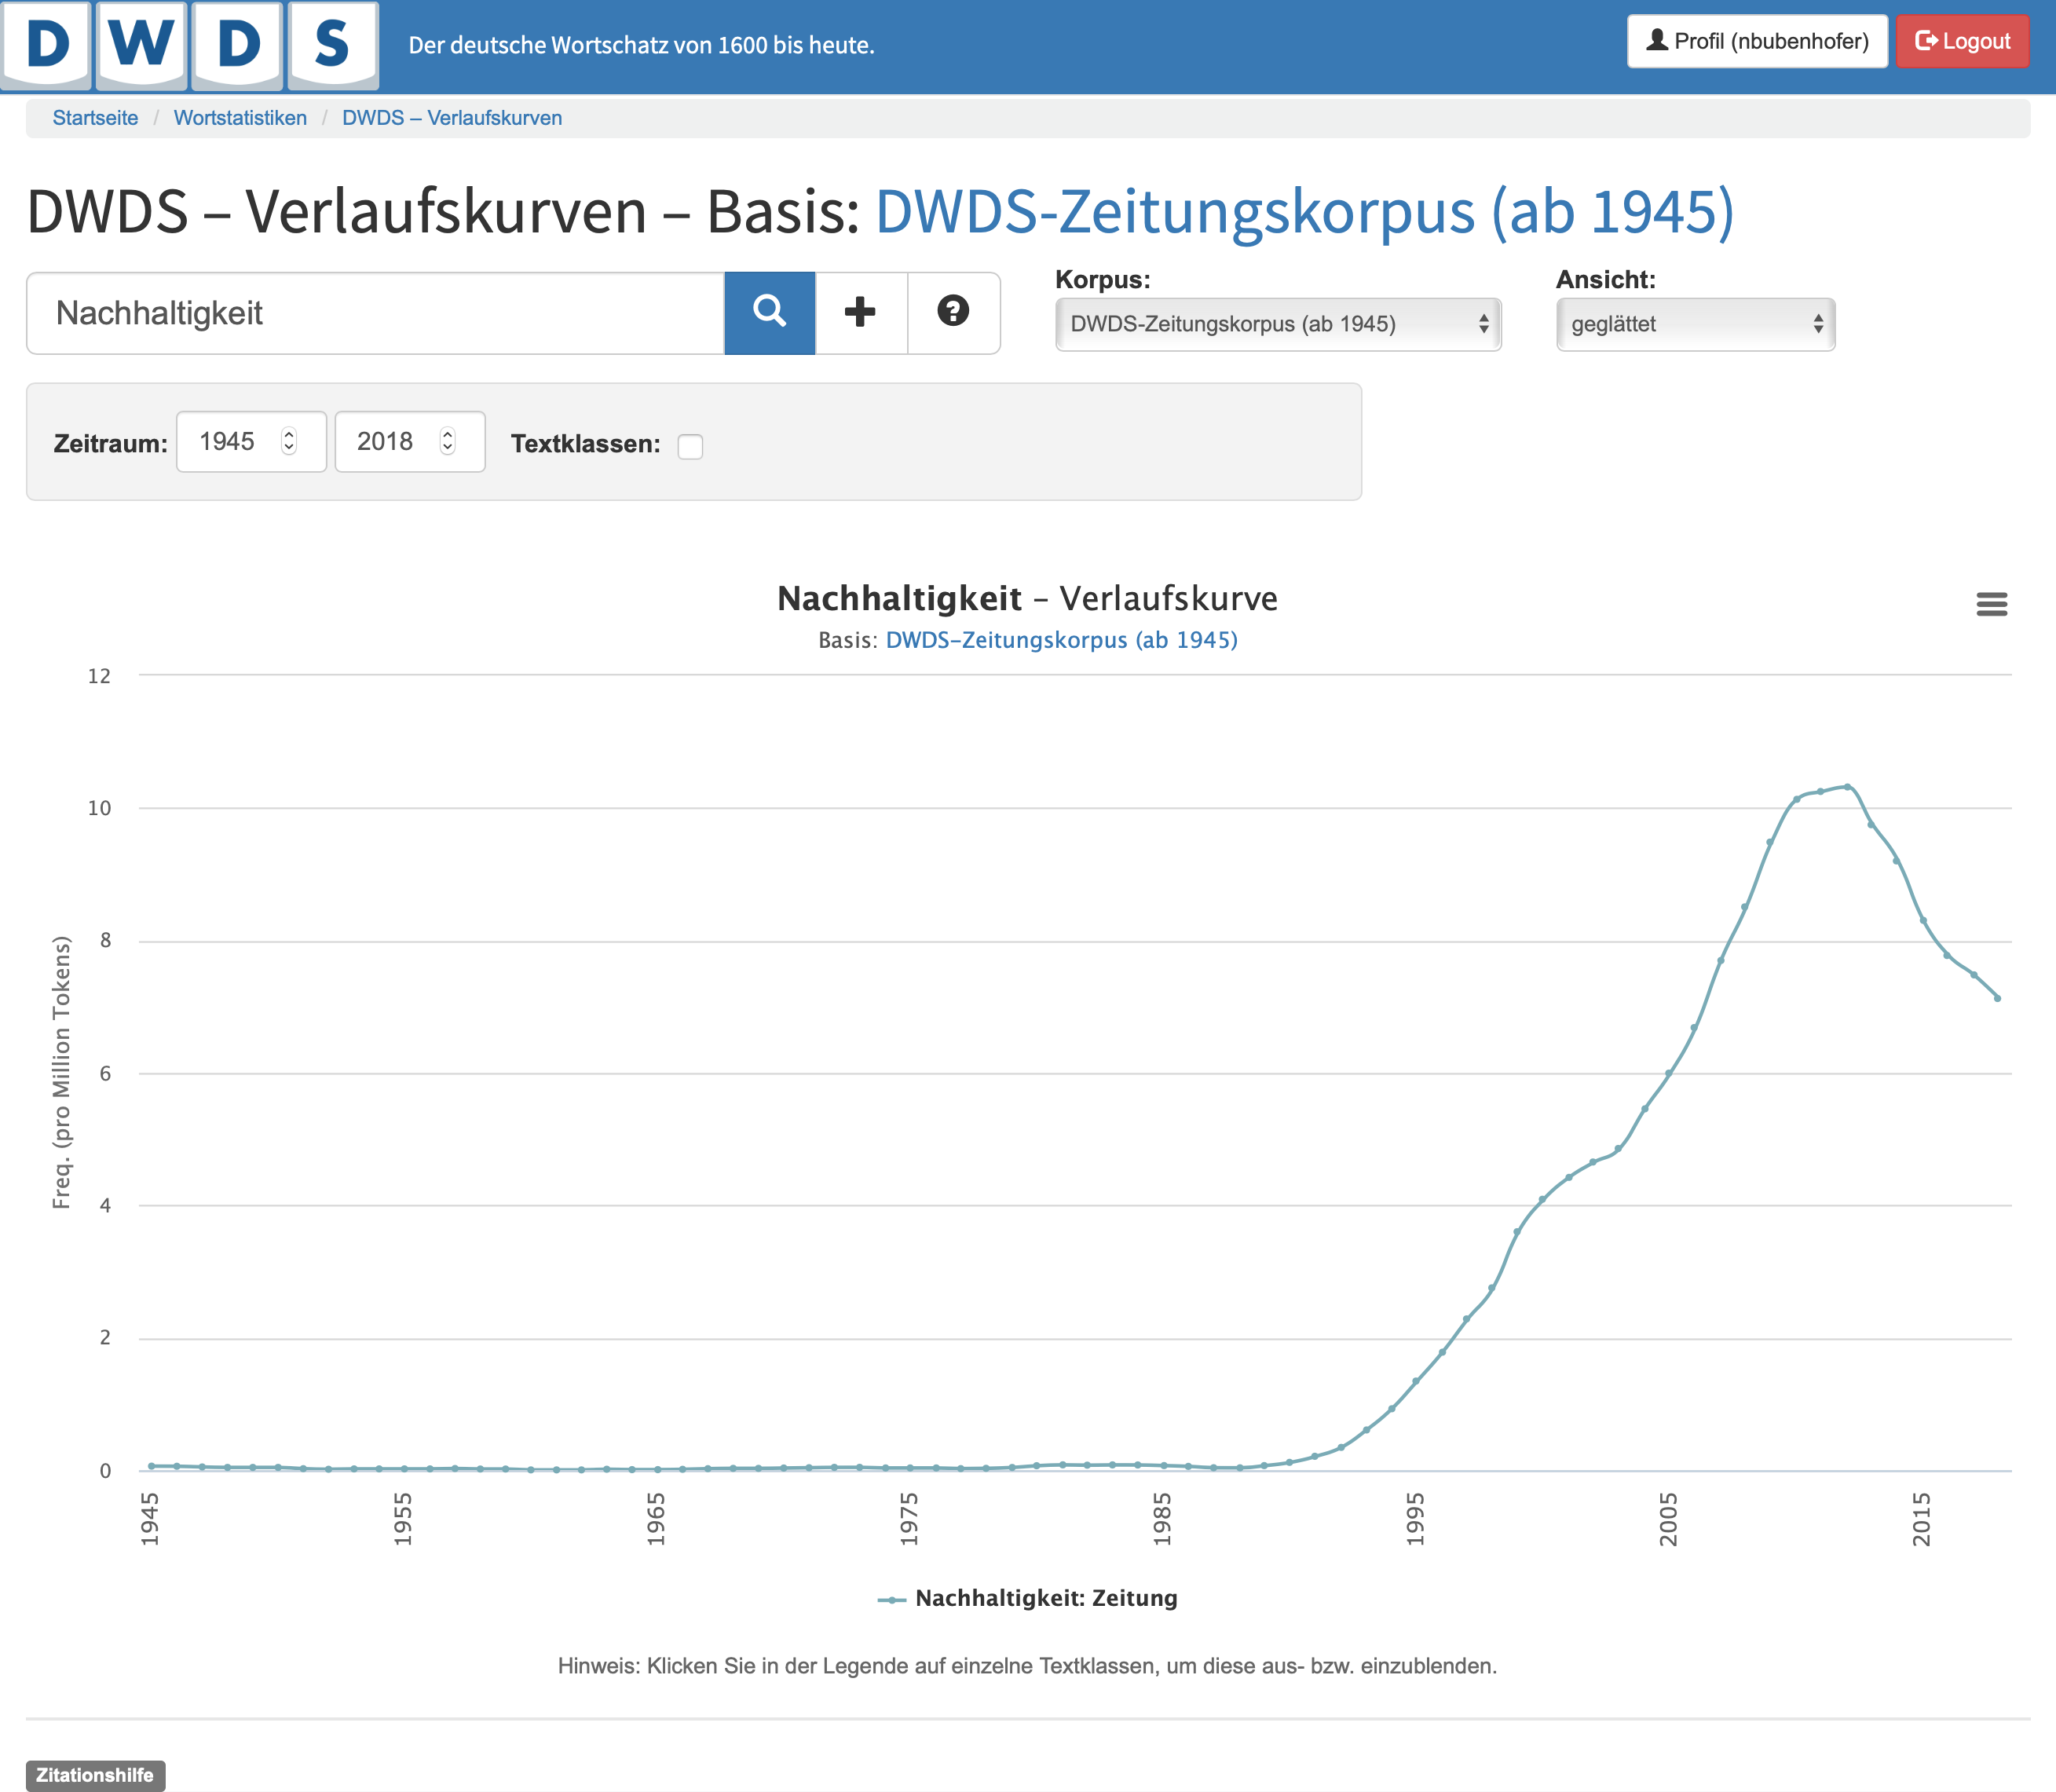Open the chart hamburger export menu
The width and height of the screenshot is (2056, 1792).
(x=1991, y=604)
